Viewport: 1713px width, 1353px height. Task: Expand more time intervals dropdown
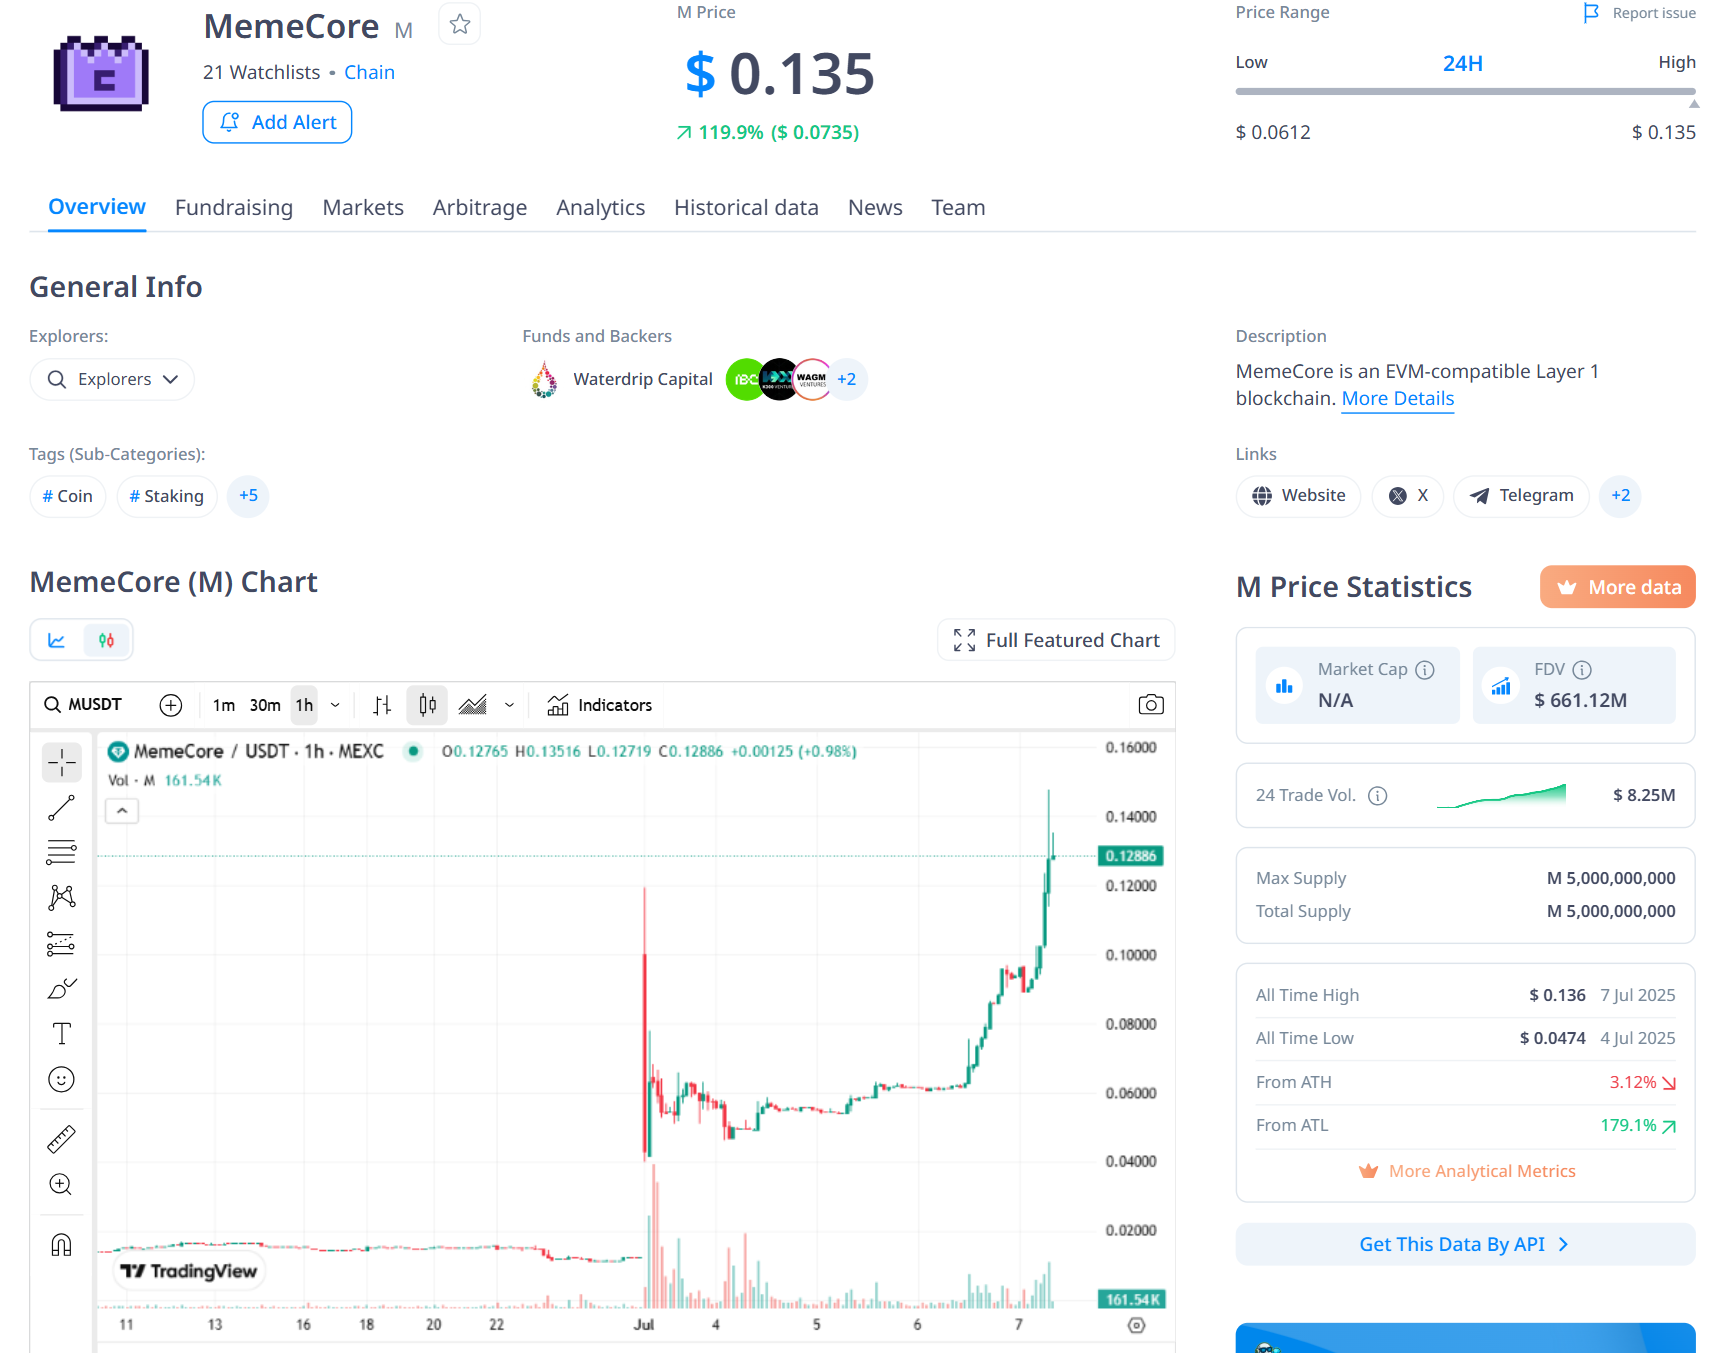335,705
